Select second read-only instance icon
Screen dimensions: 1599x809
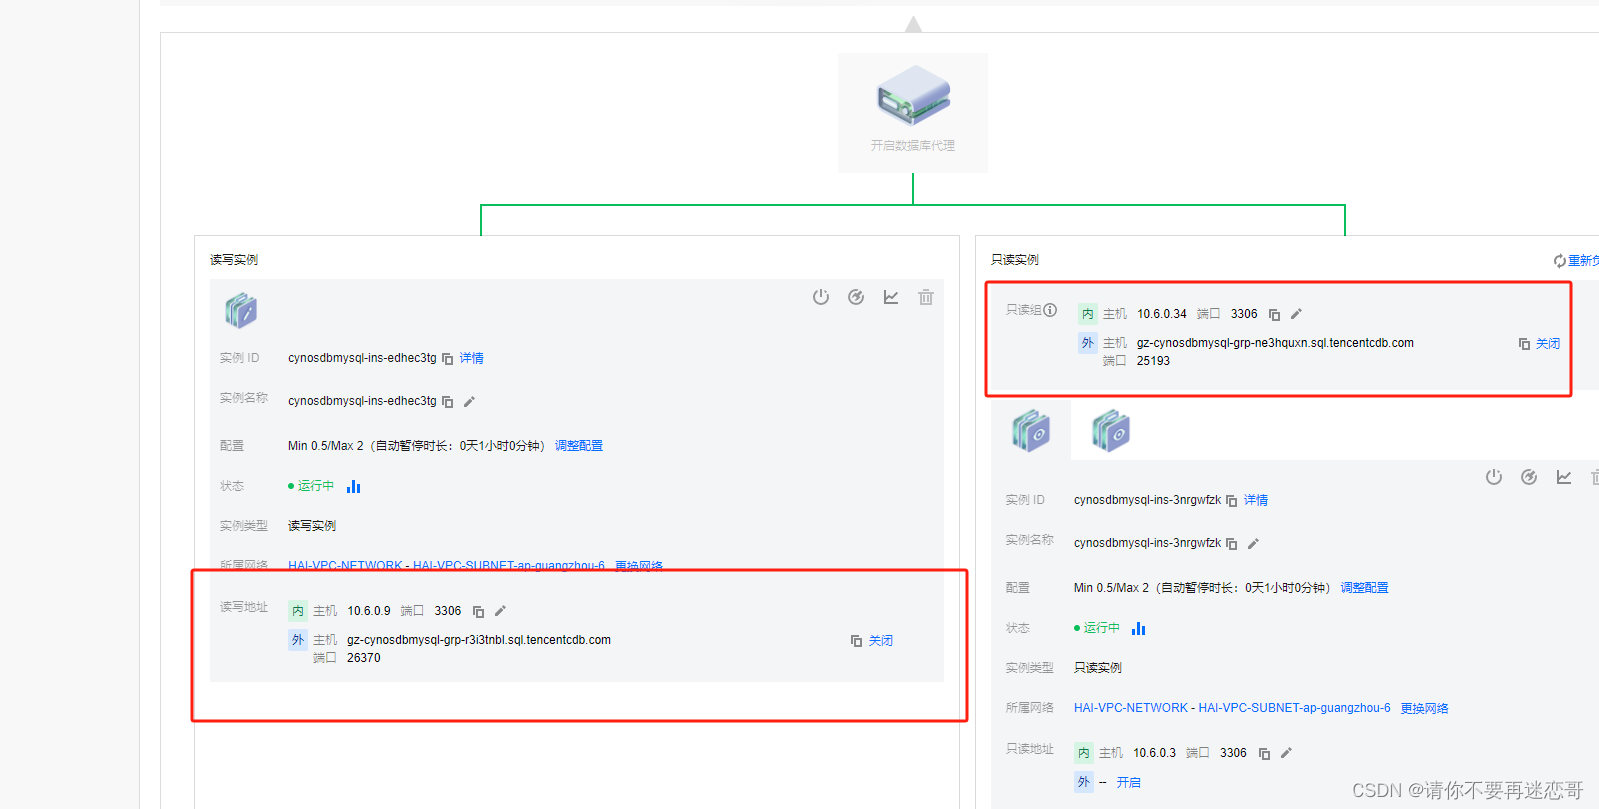tap(1111, 431)
